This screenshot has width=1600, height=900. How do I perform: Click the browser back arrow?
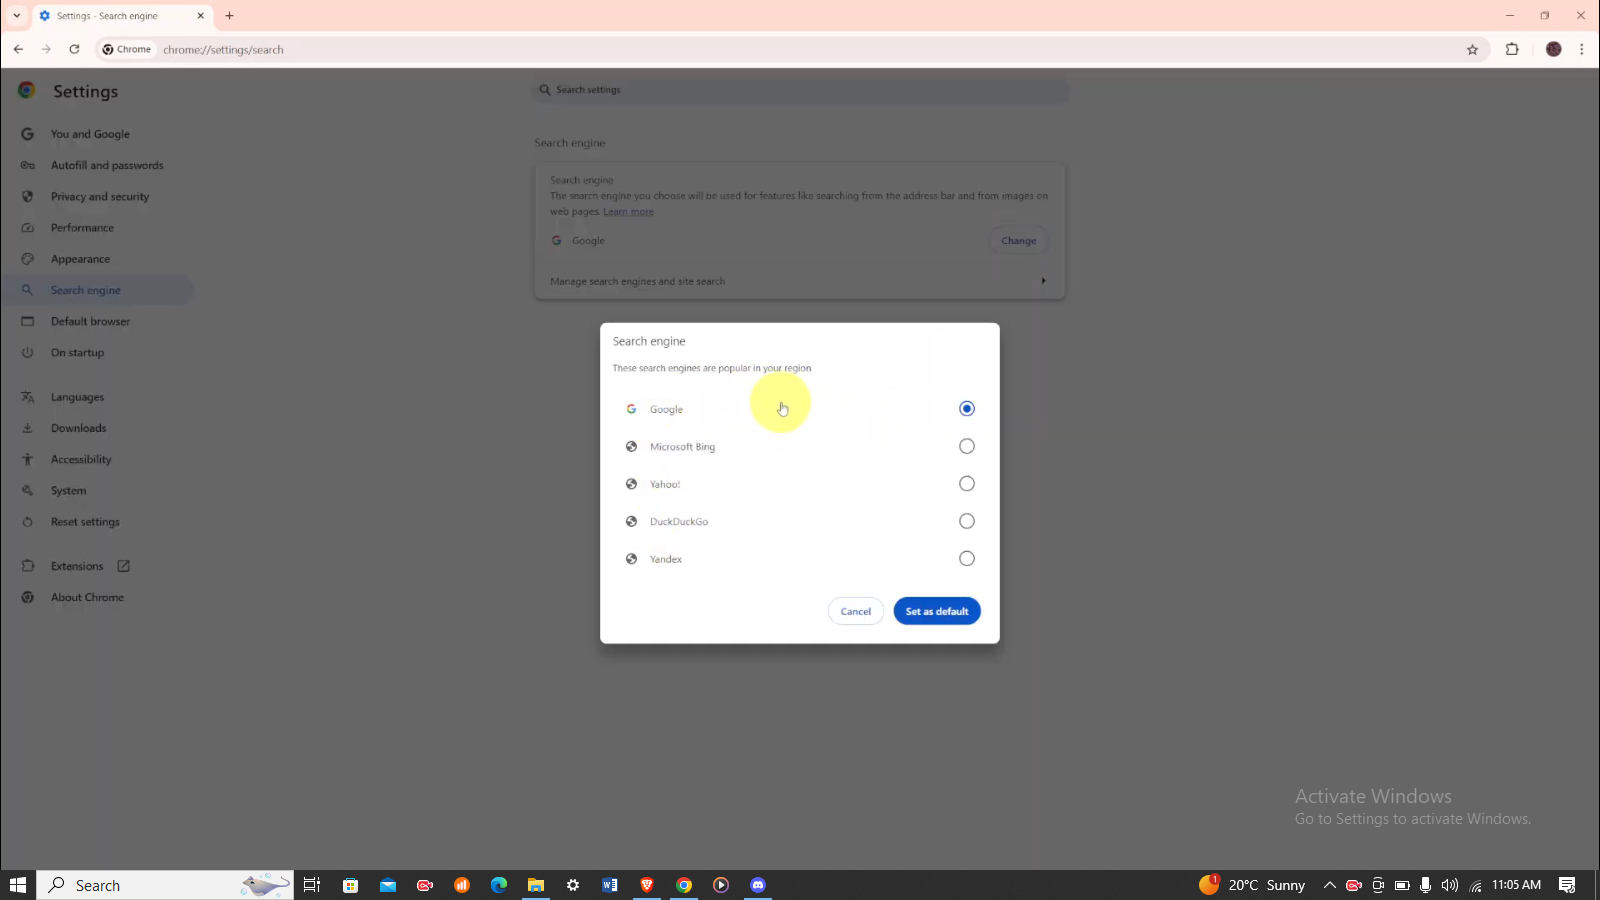pos(18,49)
